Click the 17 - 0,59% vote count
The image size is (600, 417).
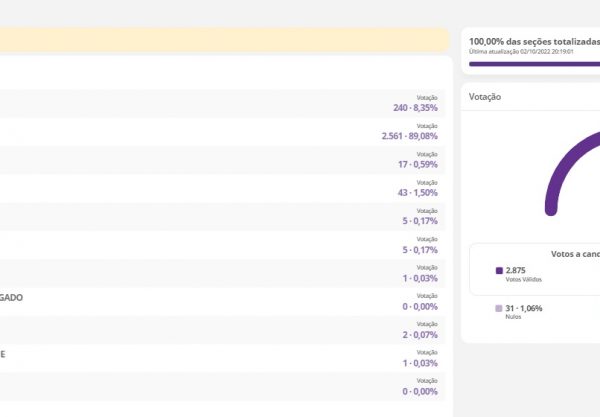coord(417,164)
